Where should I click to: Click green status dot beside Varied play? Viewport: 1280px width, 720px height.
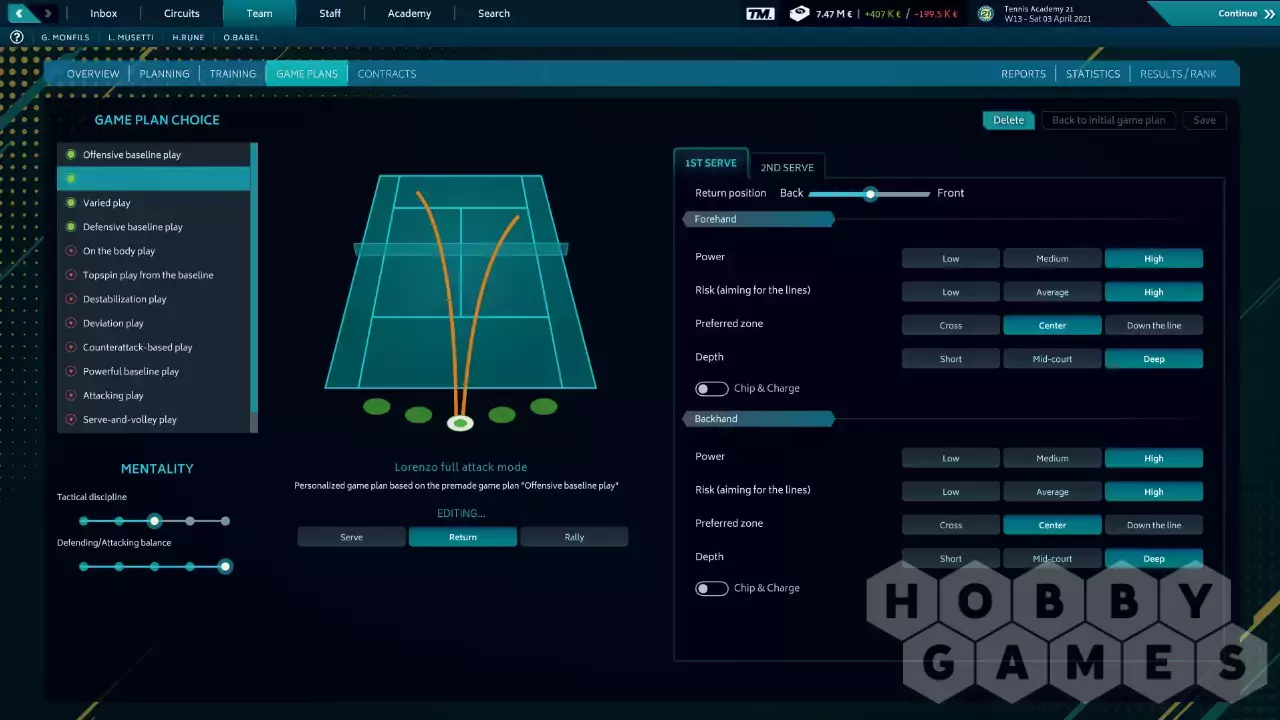[71, 203]
